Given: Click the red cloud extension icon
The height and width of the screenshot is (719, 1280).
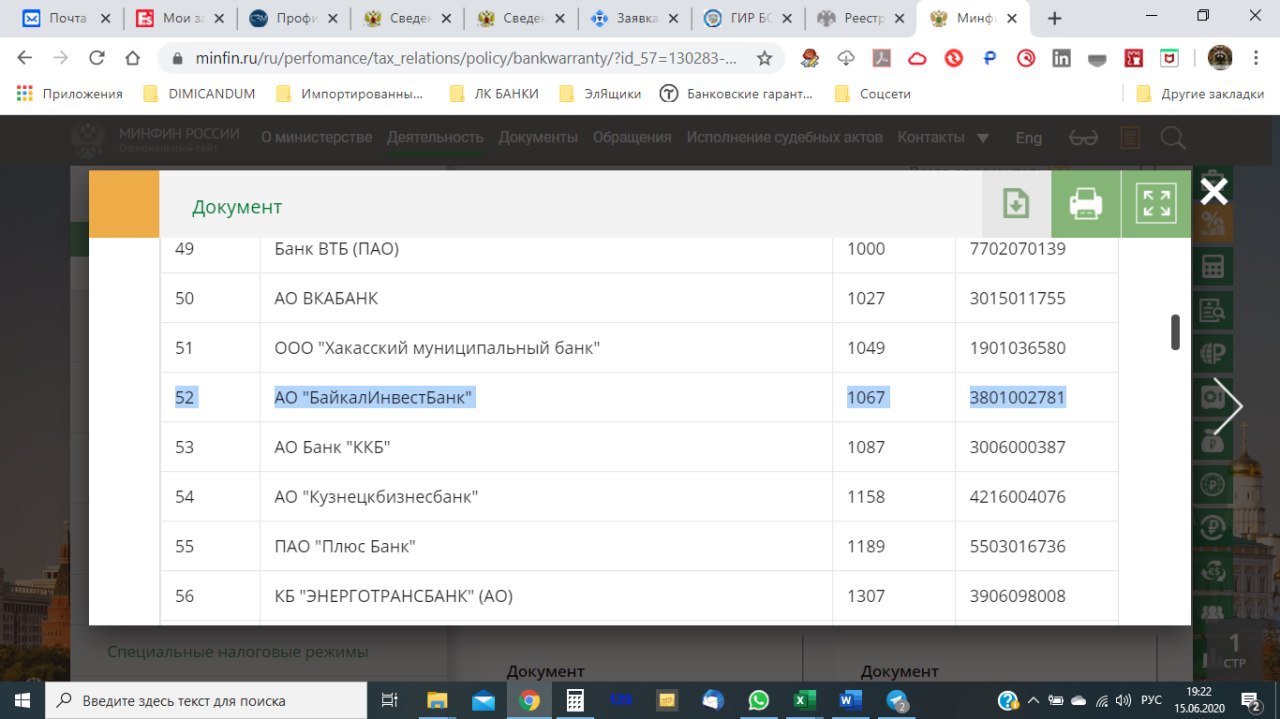Looking at the screenshot, I should [917, 58].
